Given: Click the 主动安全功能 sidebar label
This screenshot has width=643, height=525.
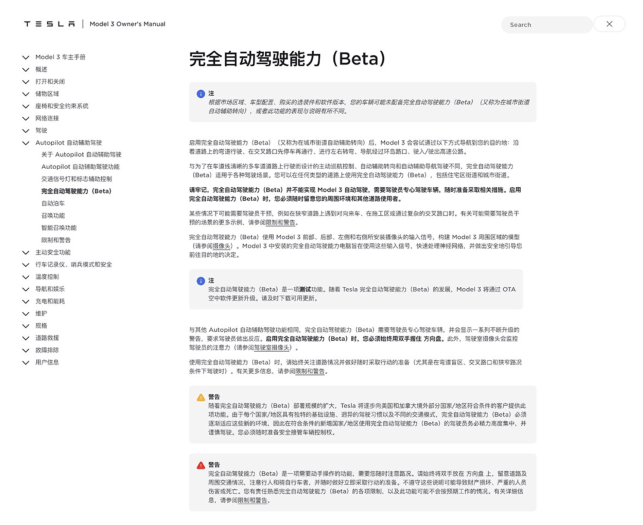Looking at the screenshot, I should 53,252.
